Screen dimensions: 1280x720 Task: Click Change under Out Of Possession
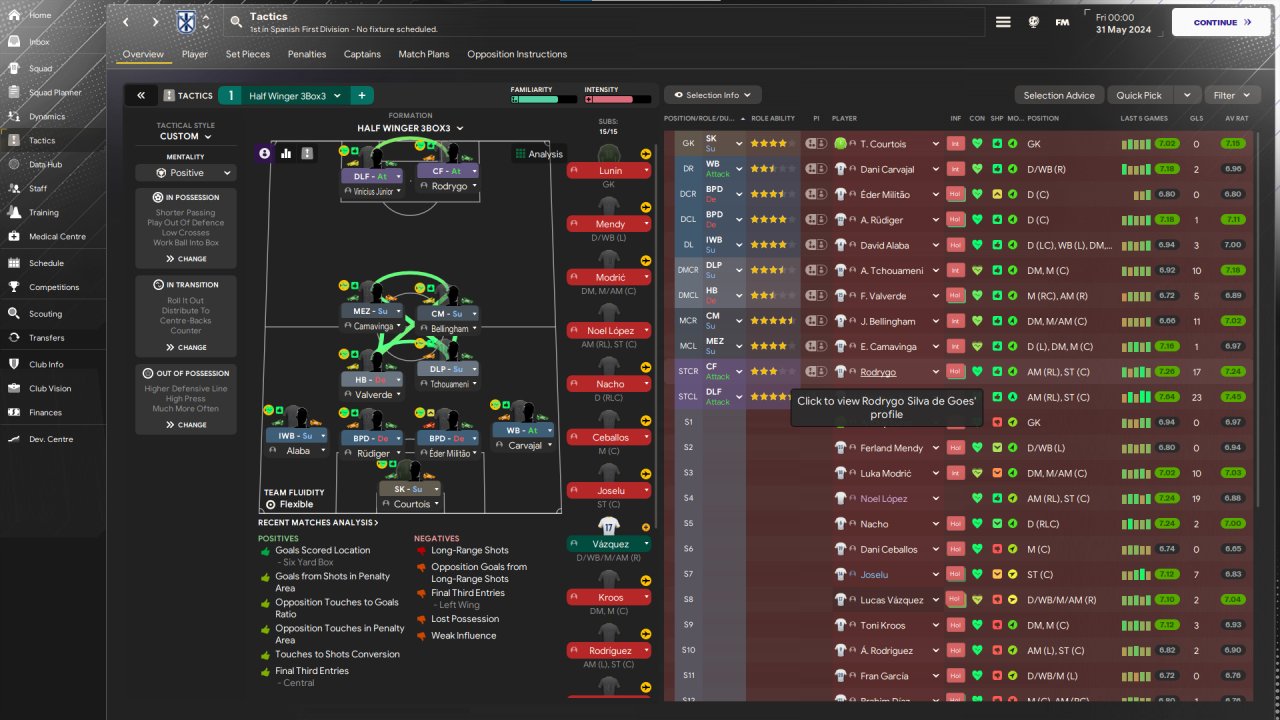click(x=186, y=425)
